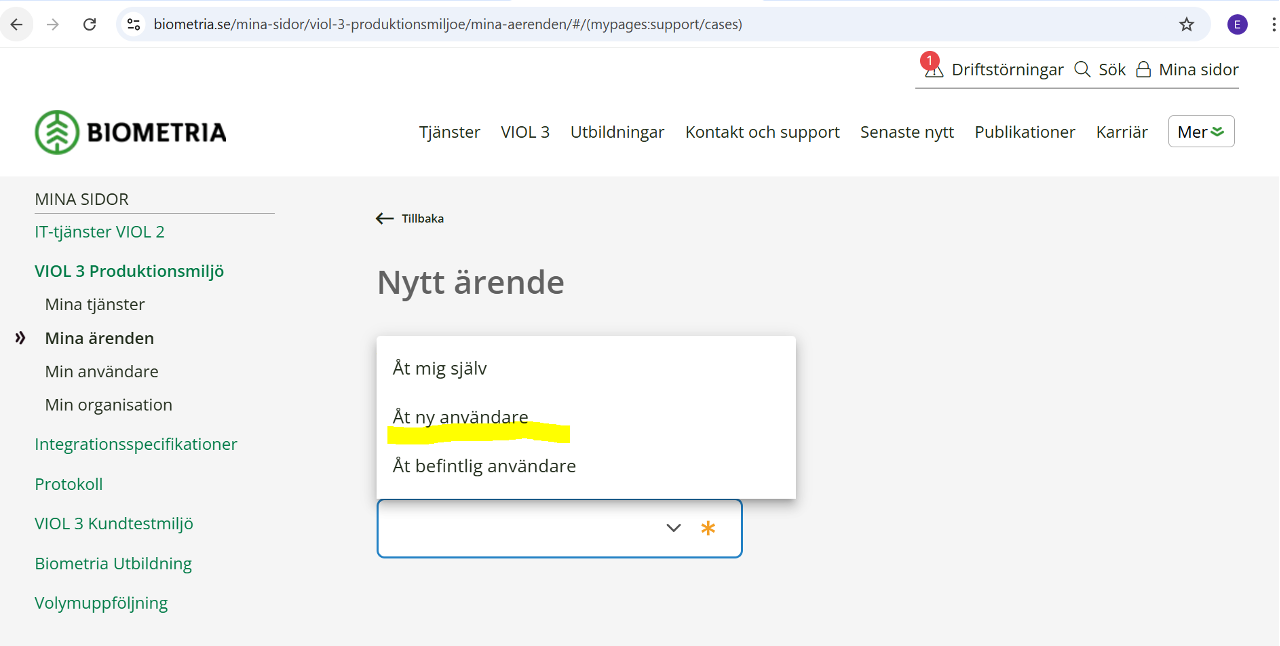Go to Kontakt och support menu

click(762, 132)
